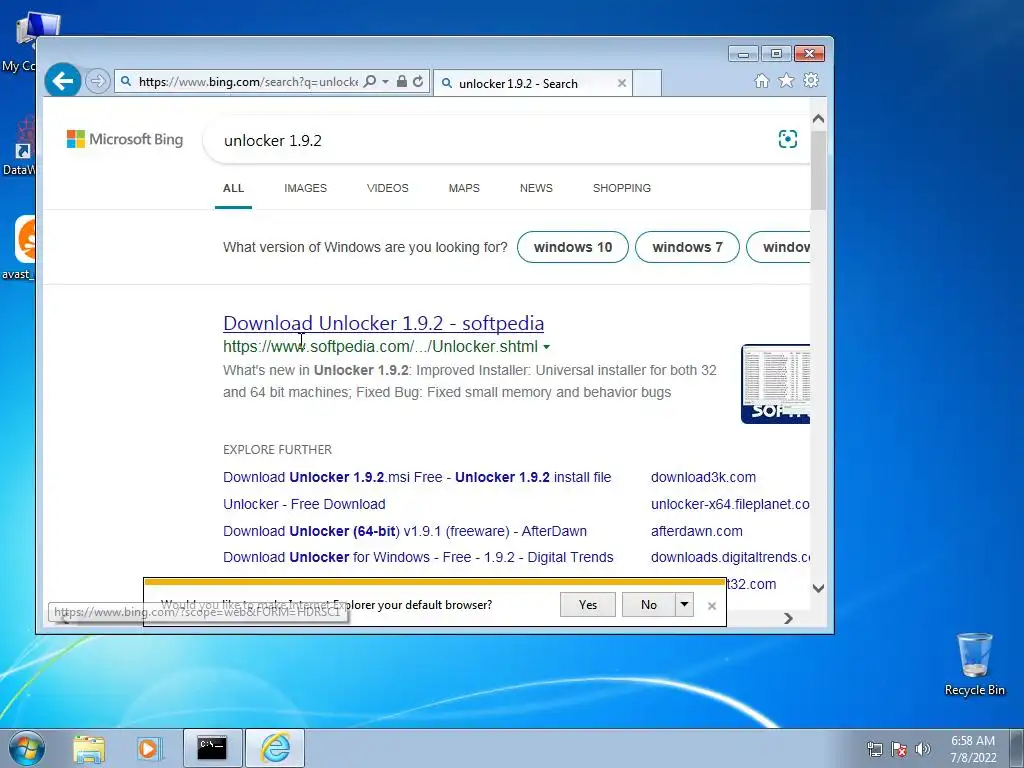This screenshot has height=768, width=1024.
Task: Dismiss the default browser notification bar
Action: point(712,605)
